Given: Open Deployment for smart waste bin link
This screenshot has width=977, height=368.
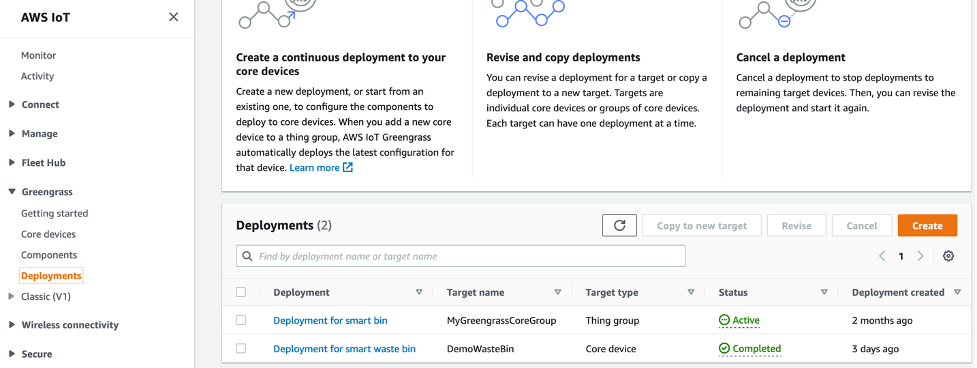Looking at the screenshot, I should tap(345, 348).
